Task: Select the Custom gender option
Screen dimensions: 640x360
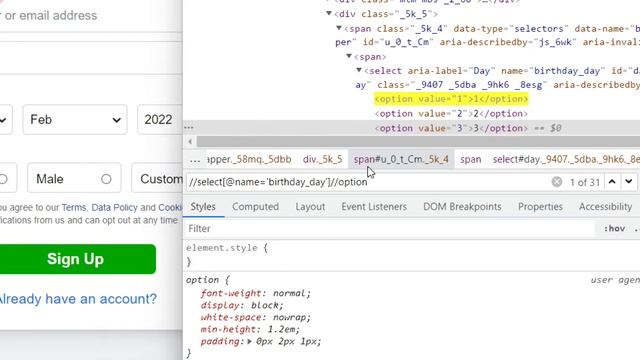Action: 157,179
